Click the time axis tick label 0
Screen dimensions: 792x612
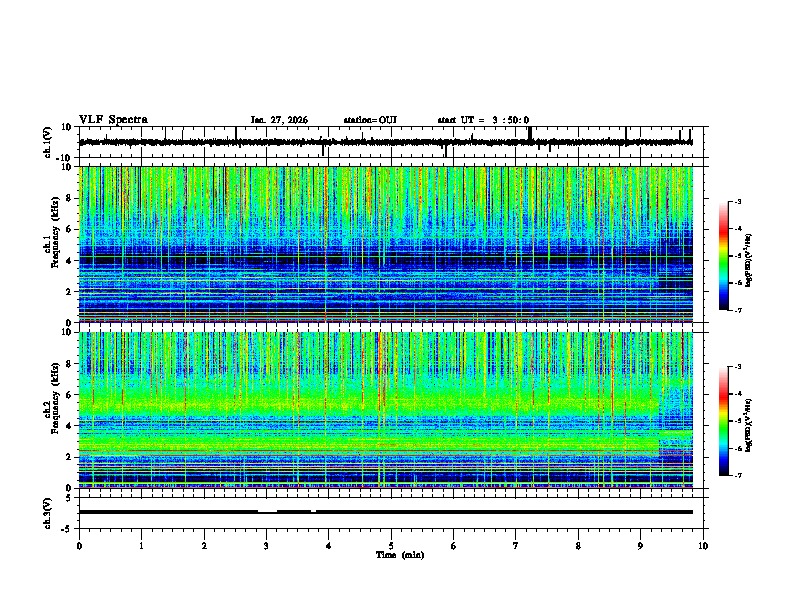79,546
